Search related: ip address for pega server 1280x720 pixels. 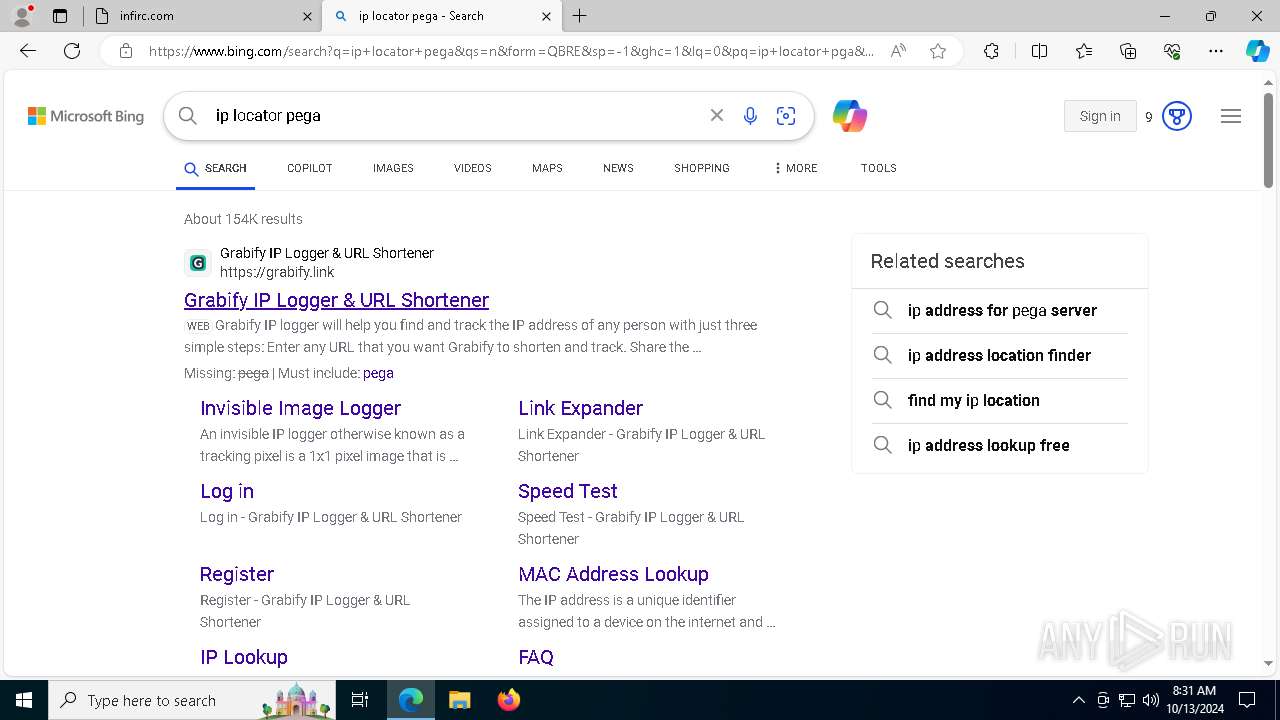[1000, 311]
